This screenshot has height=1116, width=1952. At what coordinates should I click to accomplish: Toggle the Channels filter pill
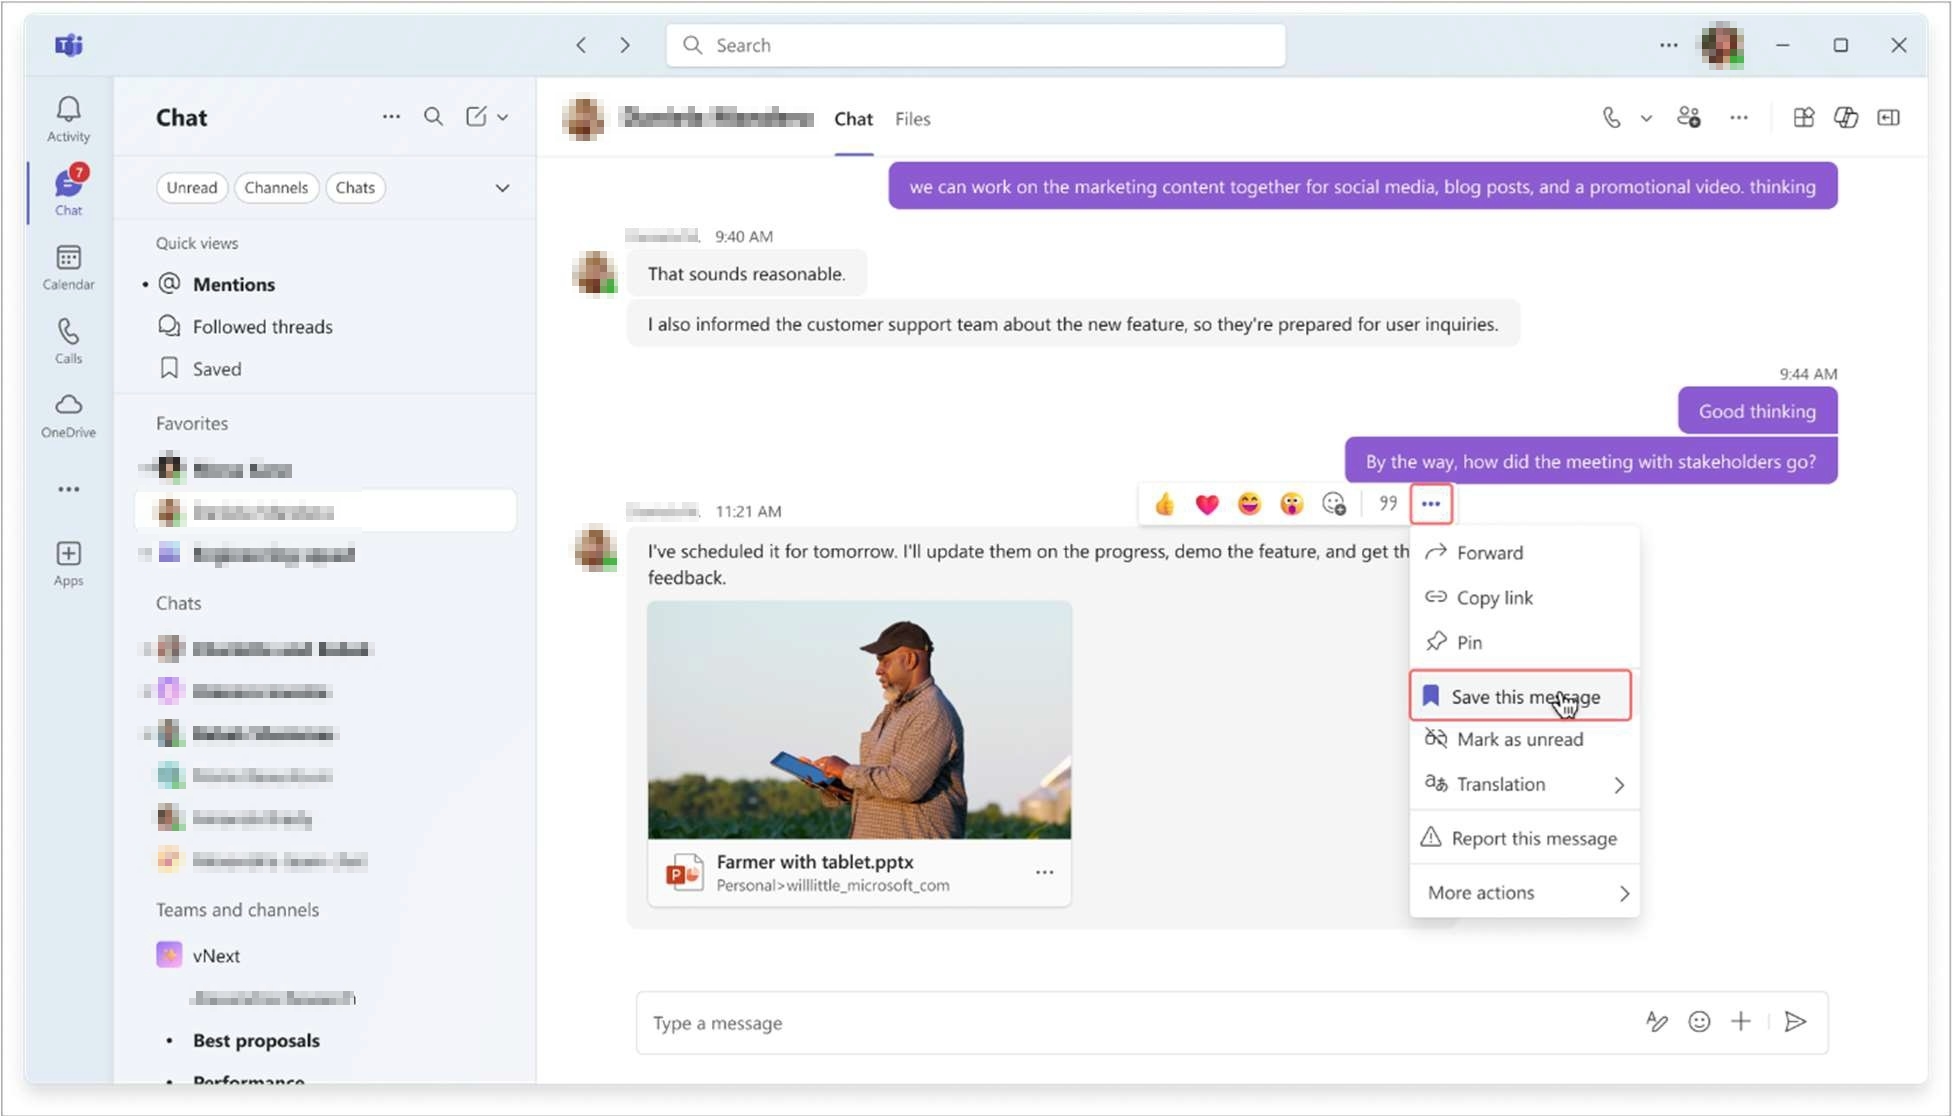[x=276, y=188]
